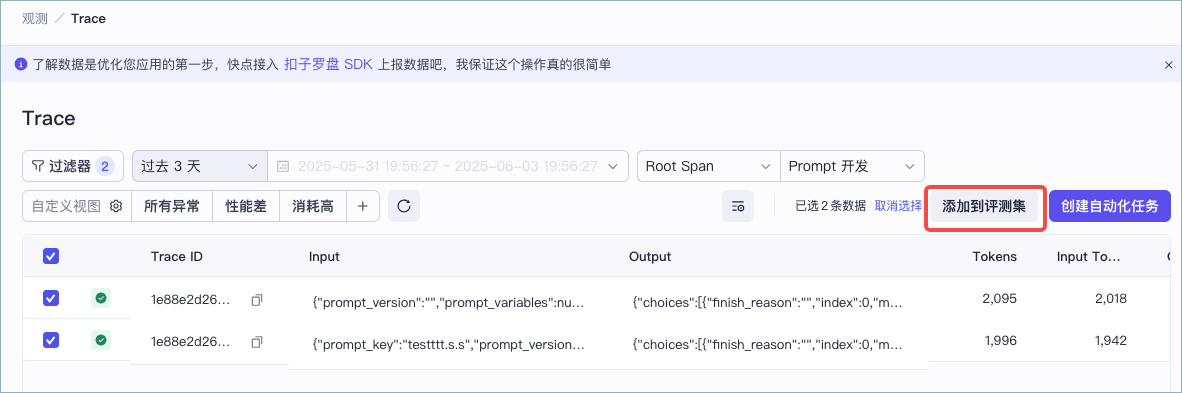Screen dimensions: 1182x393
Task: Click calendar icon in date range
Action: pos(283,166)
